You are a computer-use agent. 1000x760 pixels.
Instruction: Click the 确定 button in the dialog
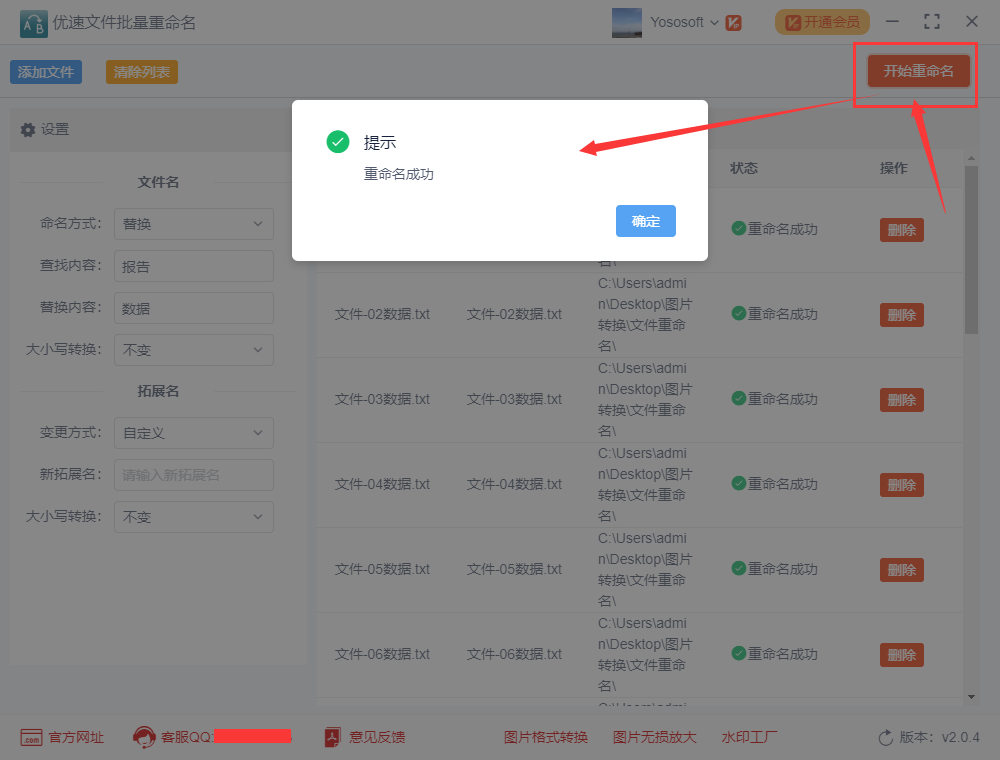pyautogui.click(x=645, y=221)
